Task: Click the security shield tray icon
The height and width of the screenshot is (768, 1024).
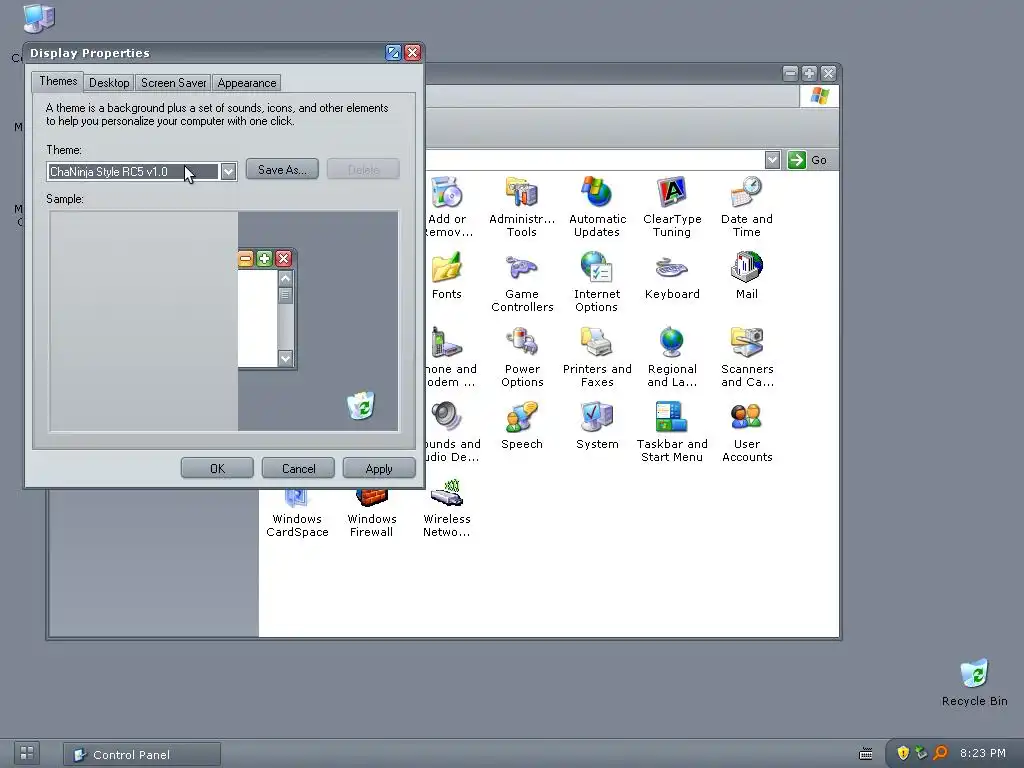Action: tap(903, 753)
